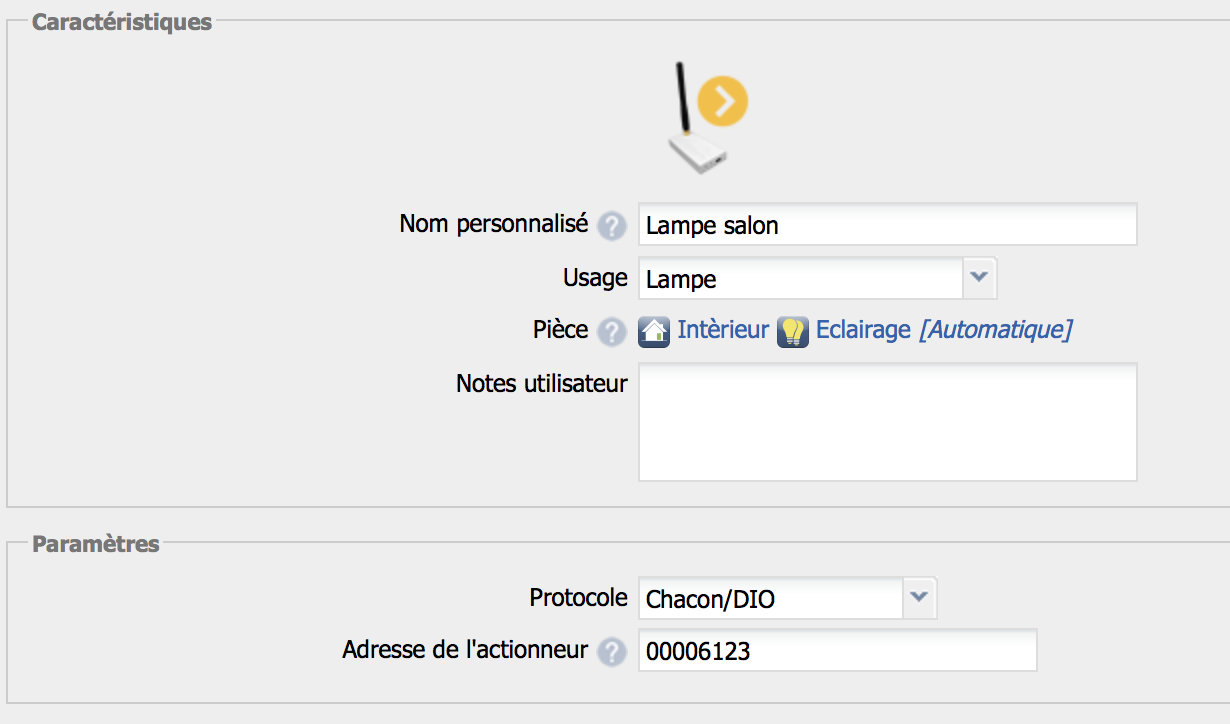Open help for Nom personnalisé

(x=611, y=227)
